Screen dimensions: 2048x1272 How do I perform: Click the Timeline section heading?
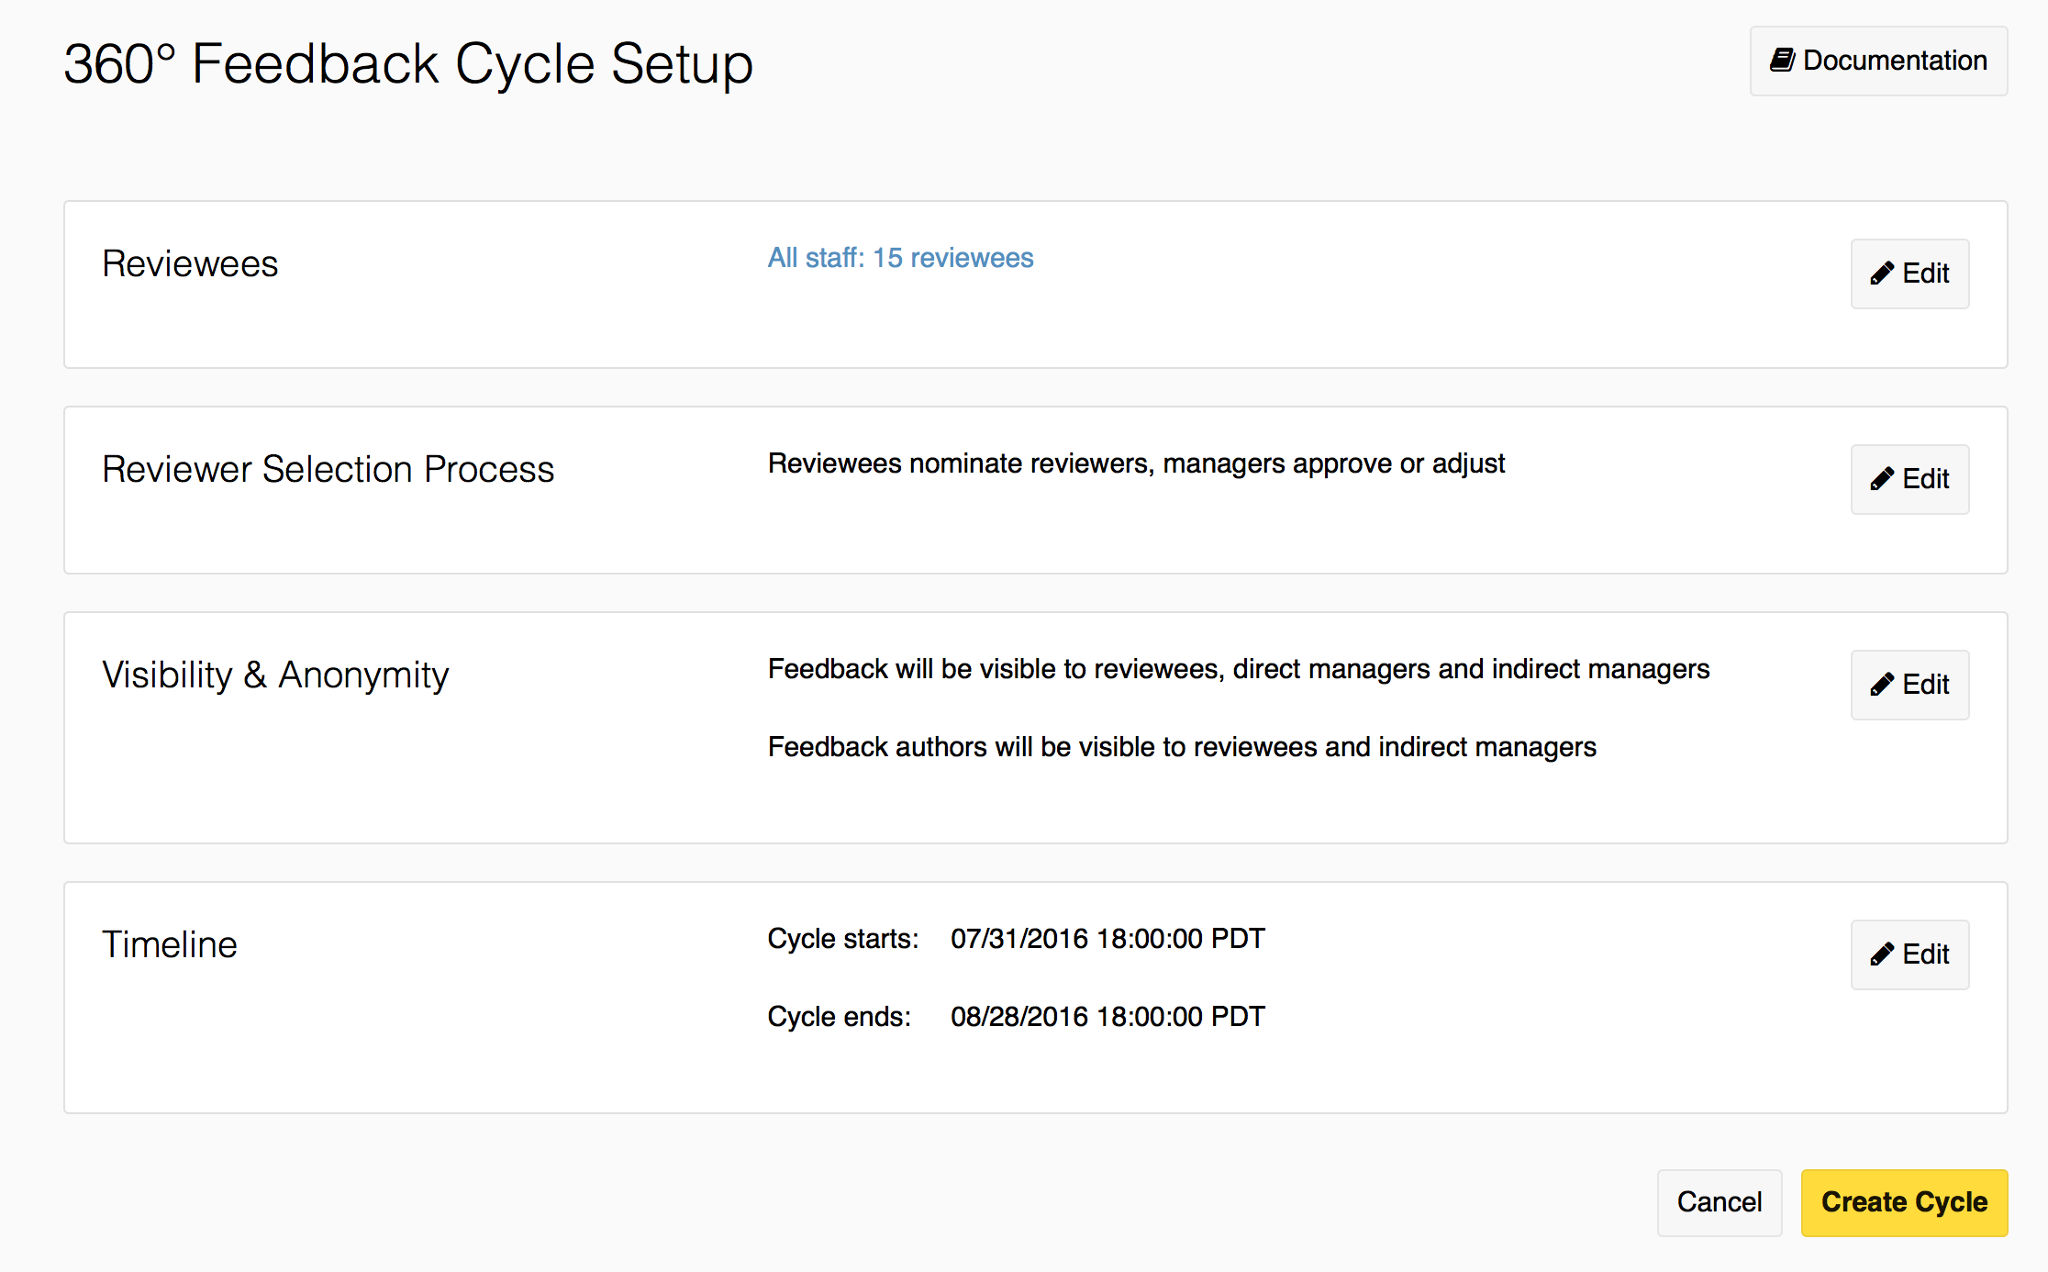tap(170, 945)
